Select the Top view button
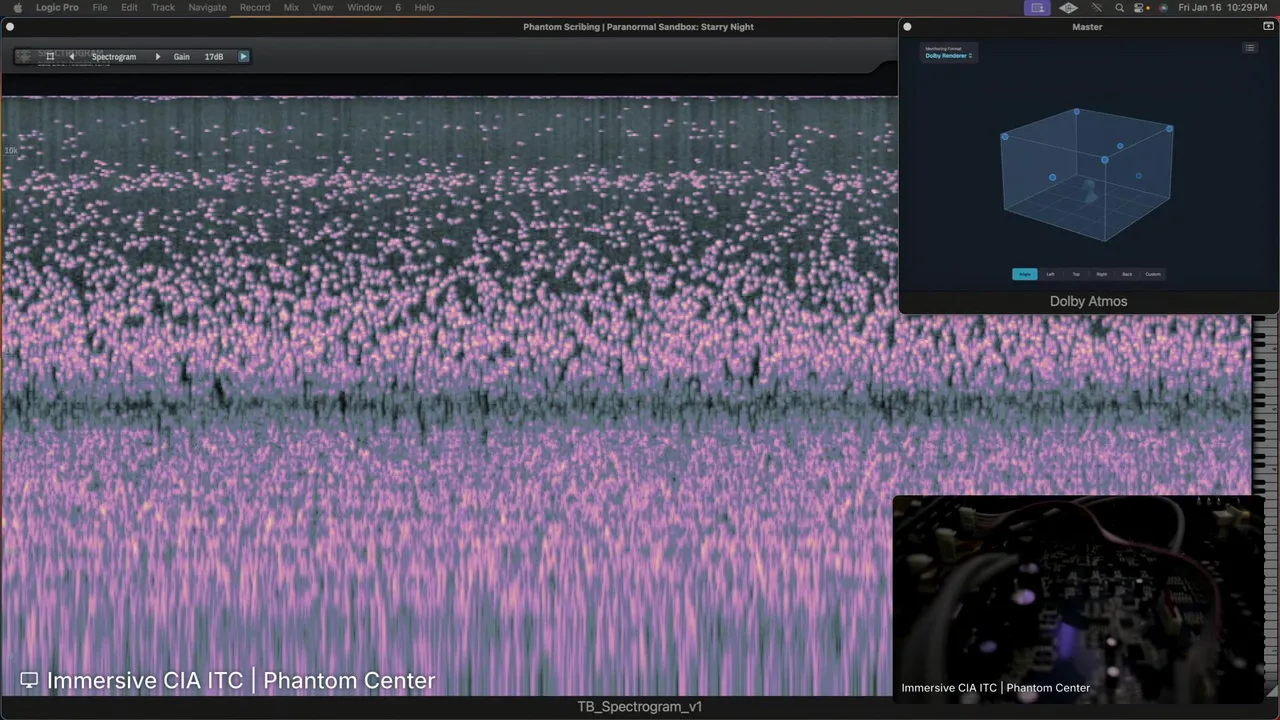 (x=1076, y=274)
